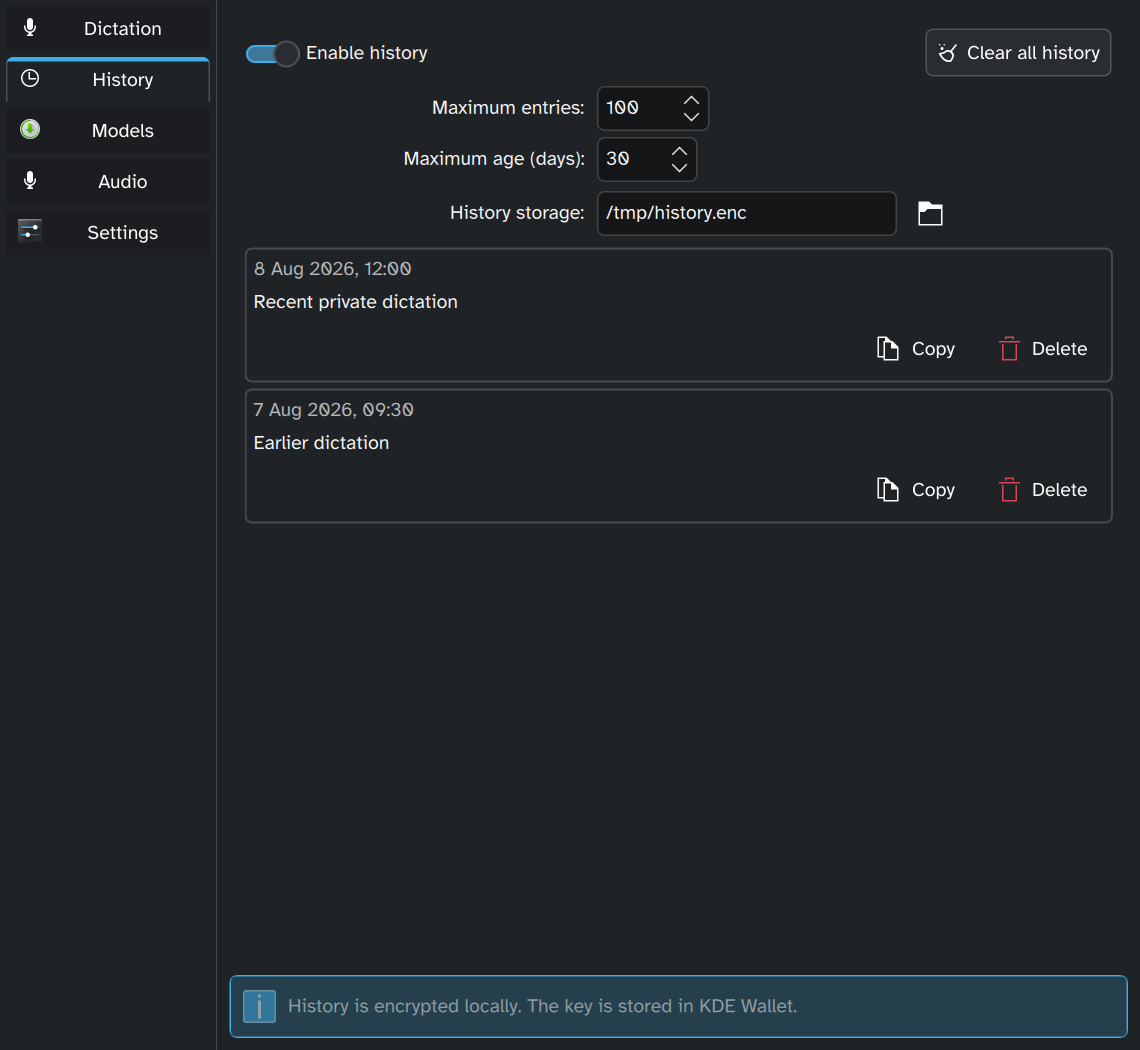
Task: Open the Dictation tab
Action: [108, 28]
